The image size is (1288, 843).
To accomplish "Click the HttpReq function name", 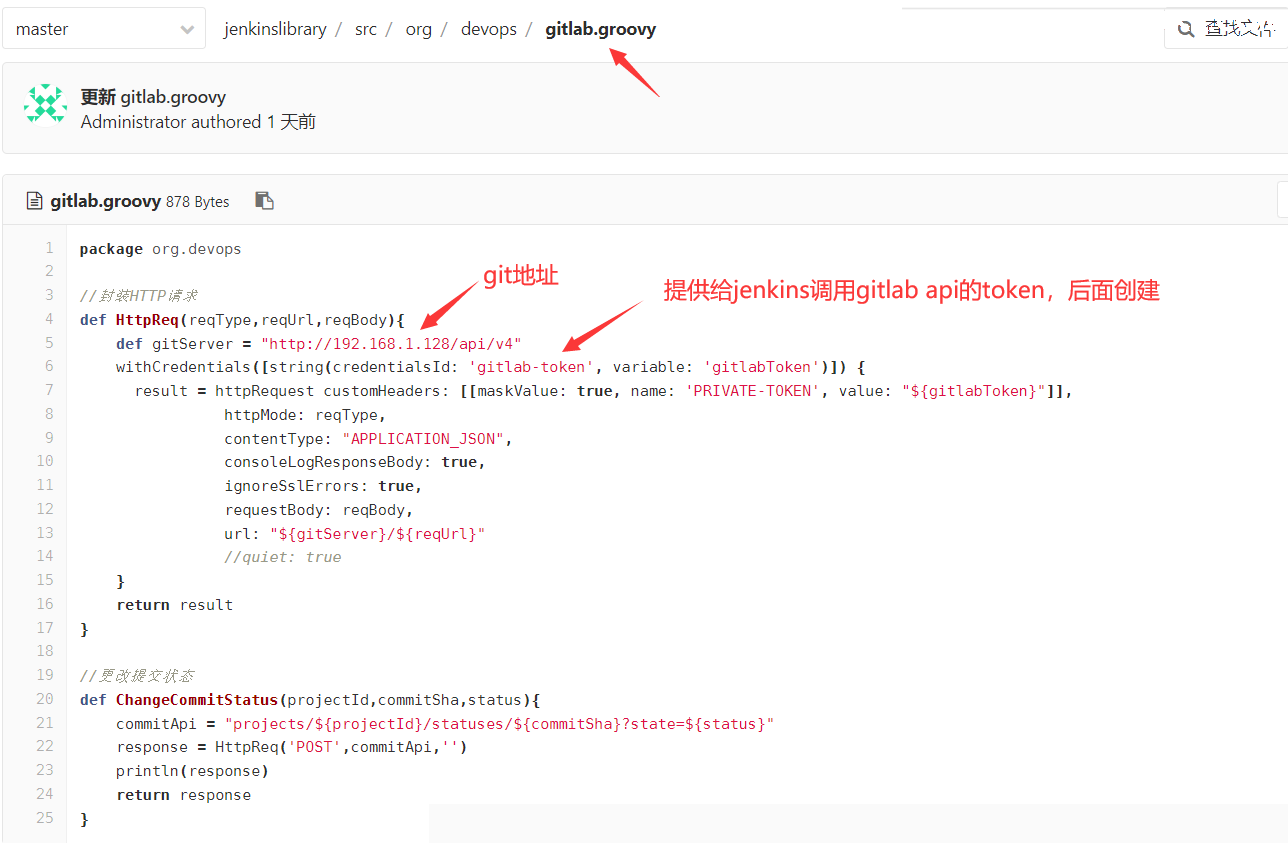I will tap(148, 320).
